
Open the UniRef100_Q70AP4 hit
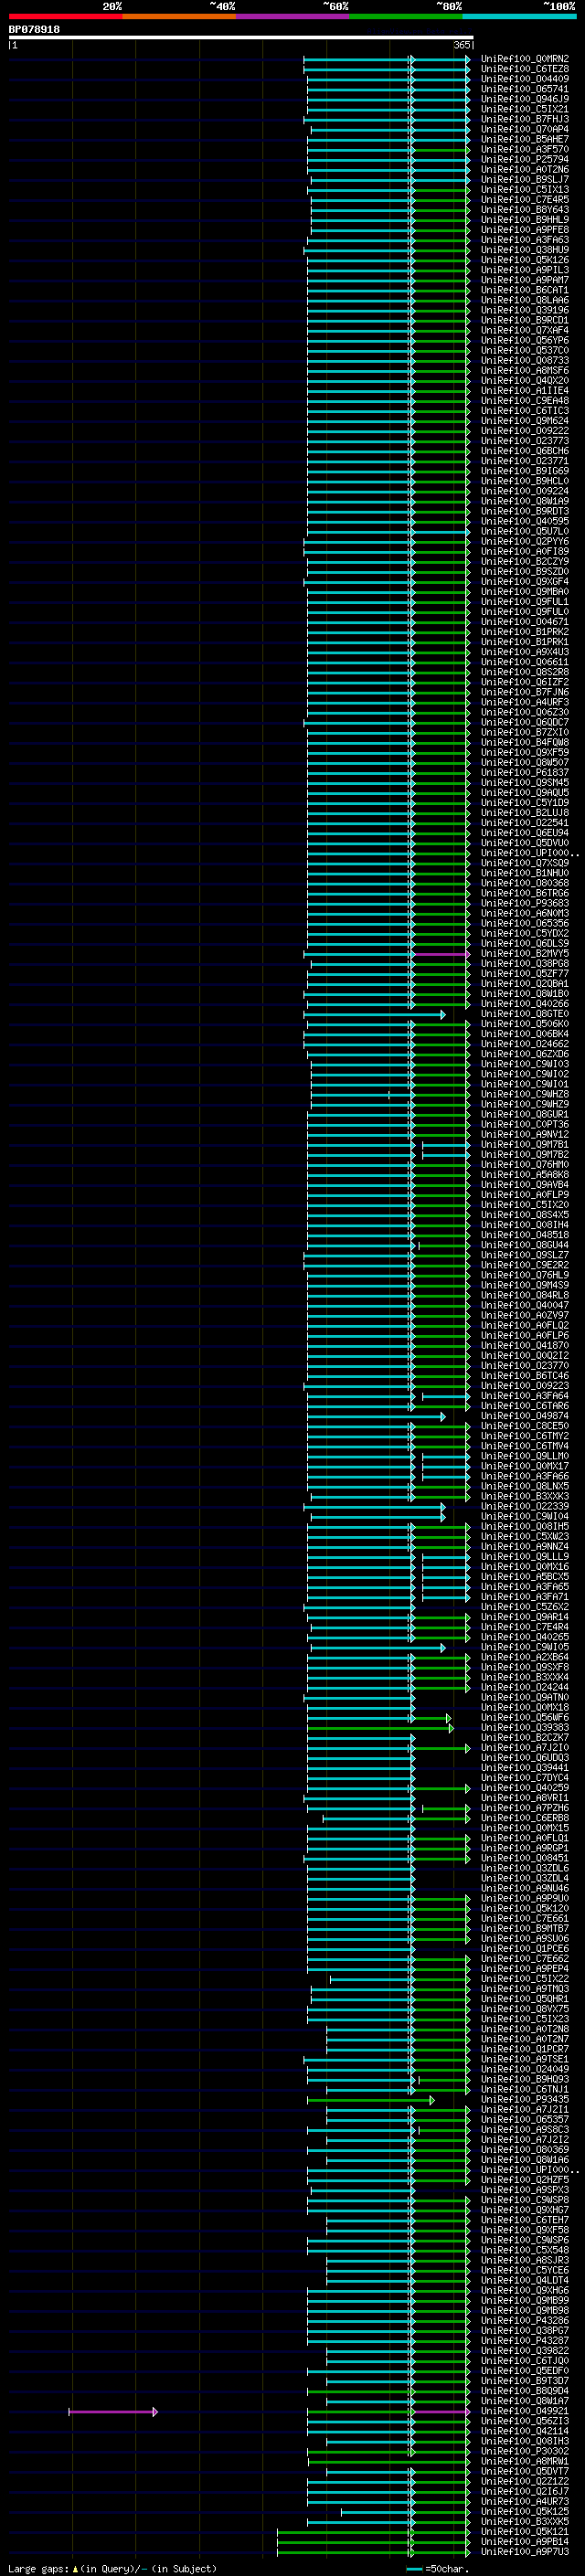524,129
